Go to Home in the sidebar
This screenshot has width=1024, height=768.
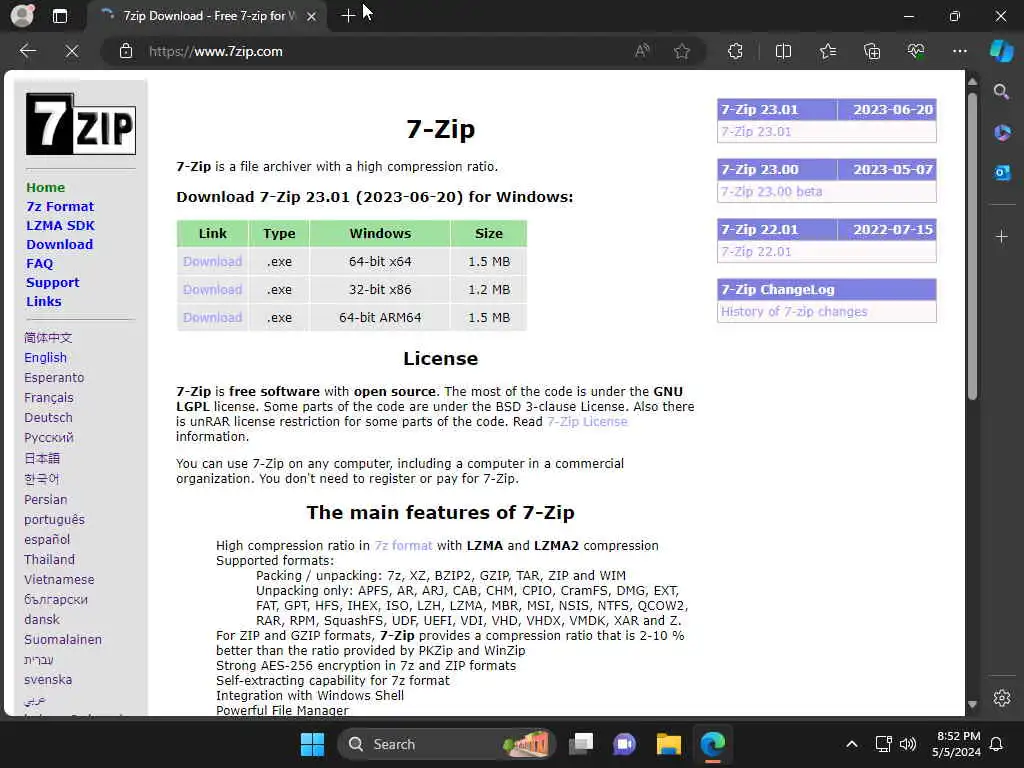tap(46, 187)
